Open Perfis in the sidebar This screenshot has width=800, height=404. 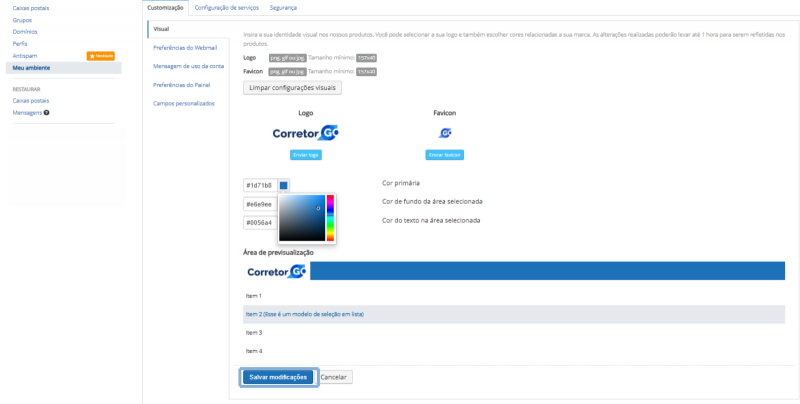click(20, 44)
